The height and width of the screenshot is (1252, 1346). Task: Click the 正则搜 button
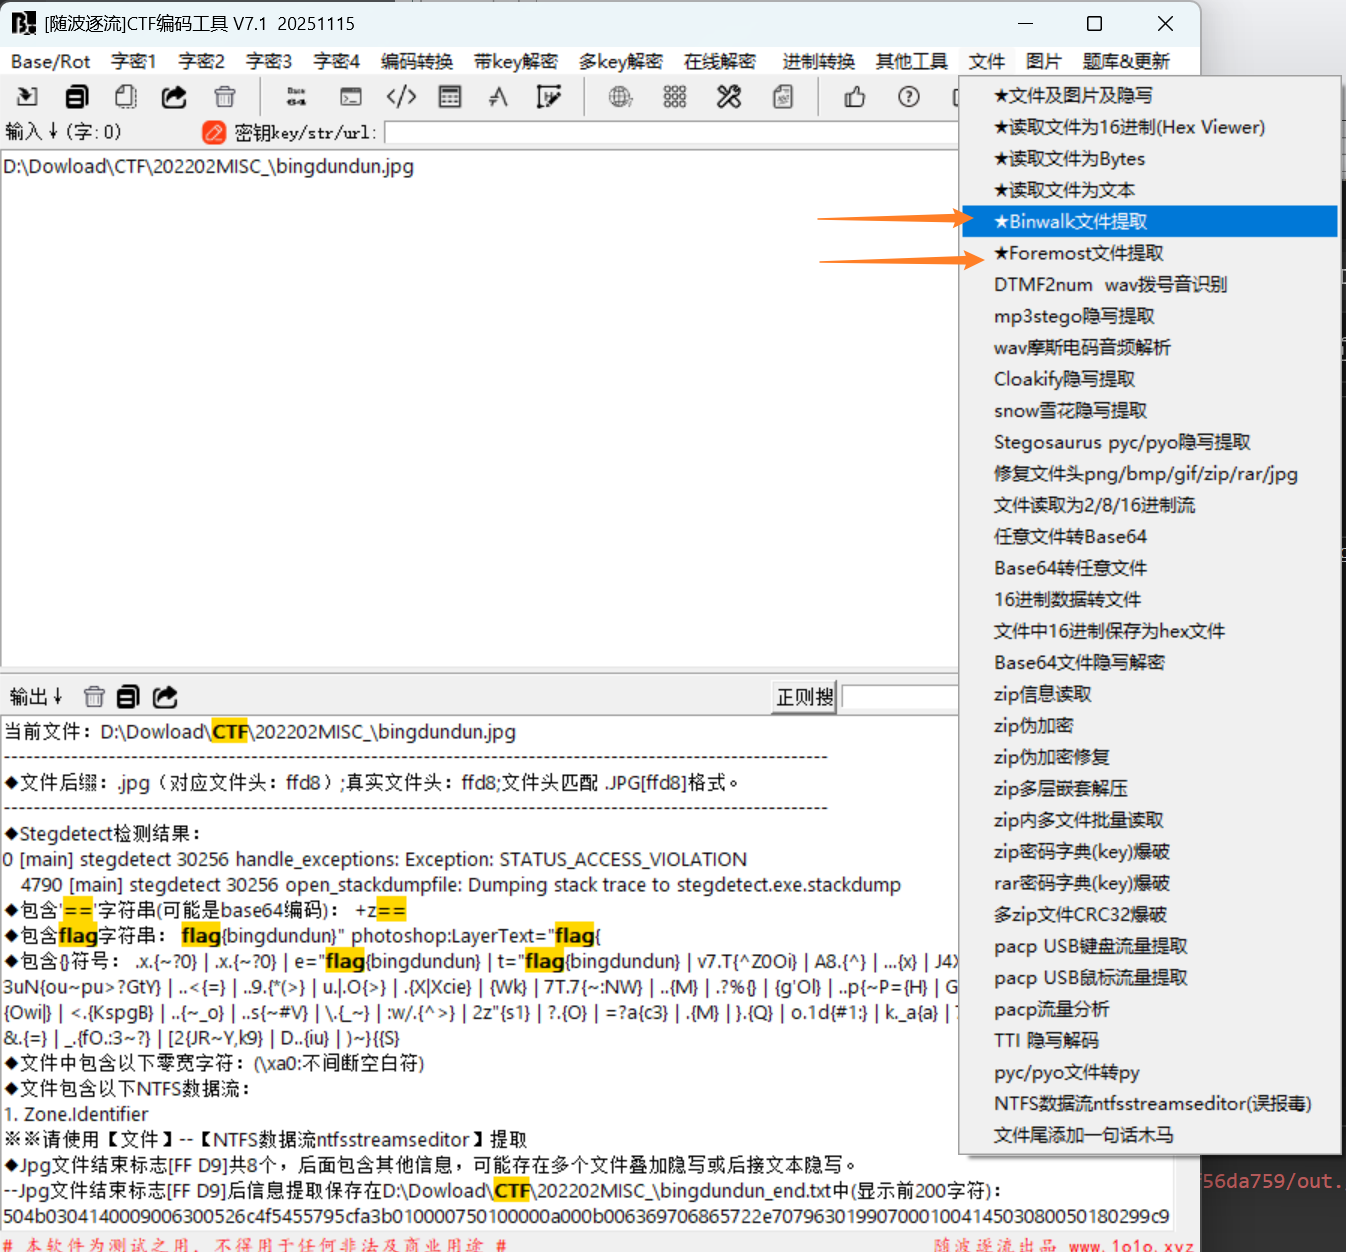pyautogui.click(x=805, y=697)
